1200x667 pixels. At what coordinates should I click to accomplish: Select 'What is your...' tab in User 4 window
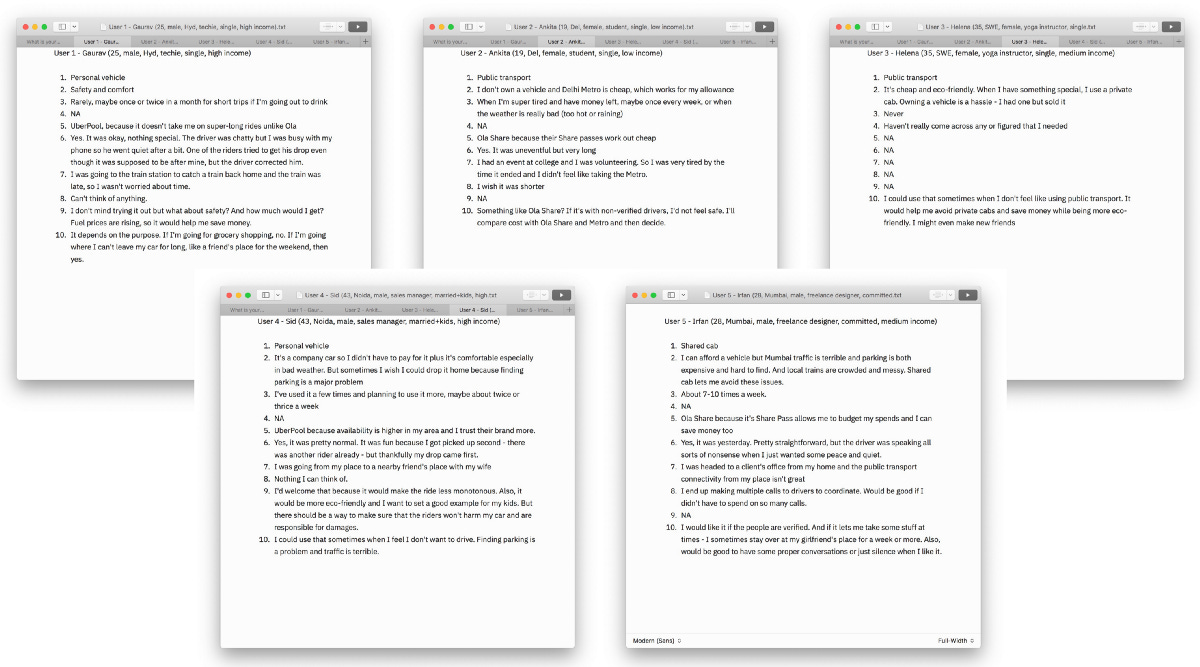pyautogui.click(x=249, y=310)
